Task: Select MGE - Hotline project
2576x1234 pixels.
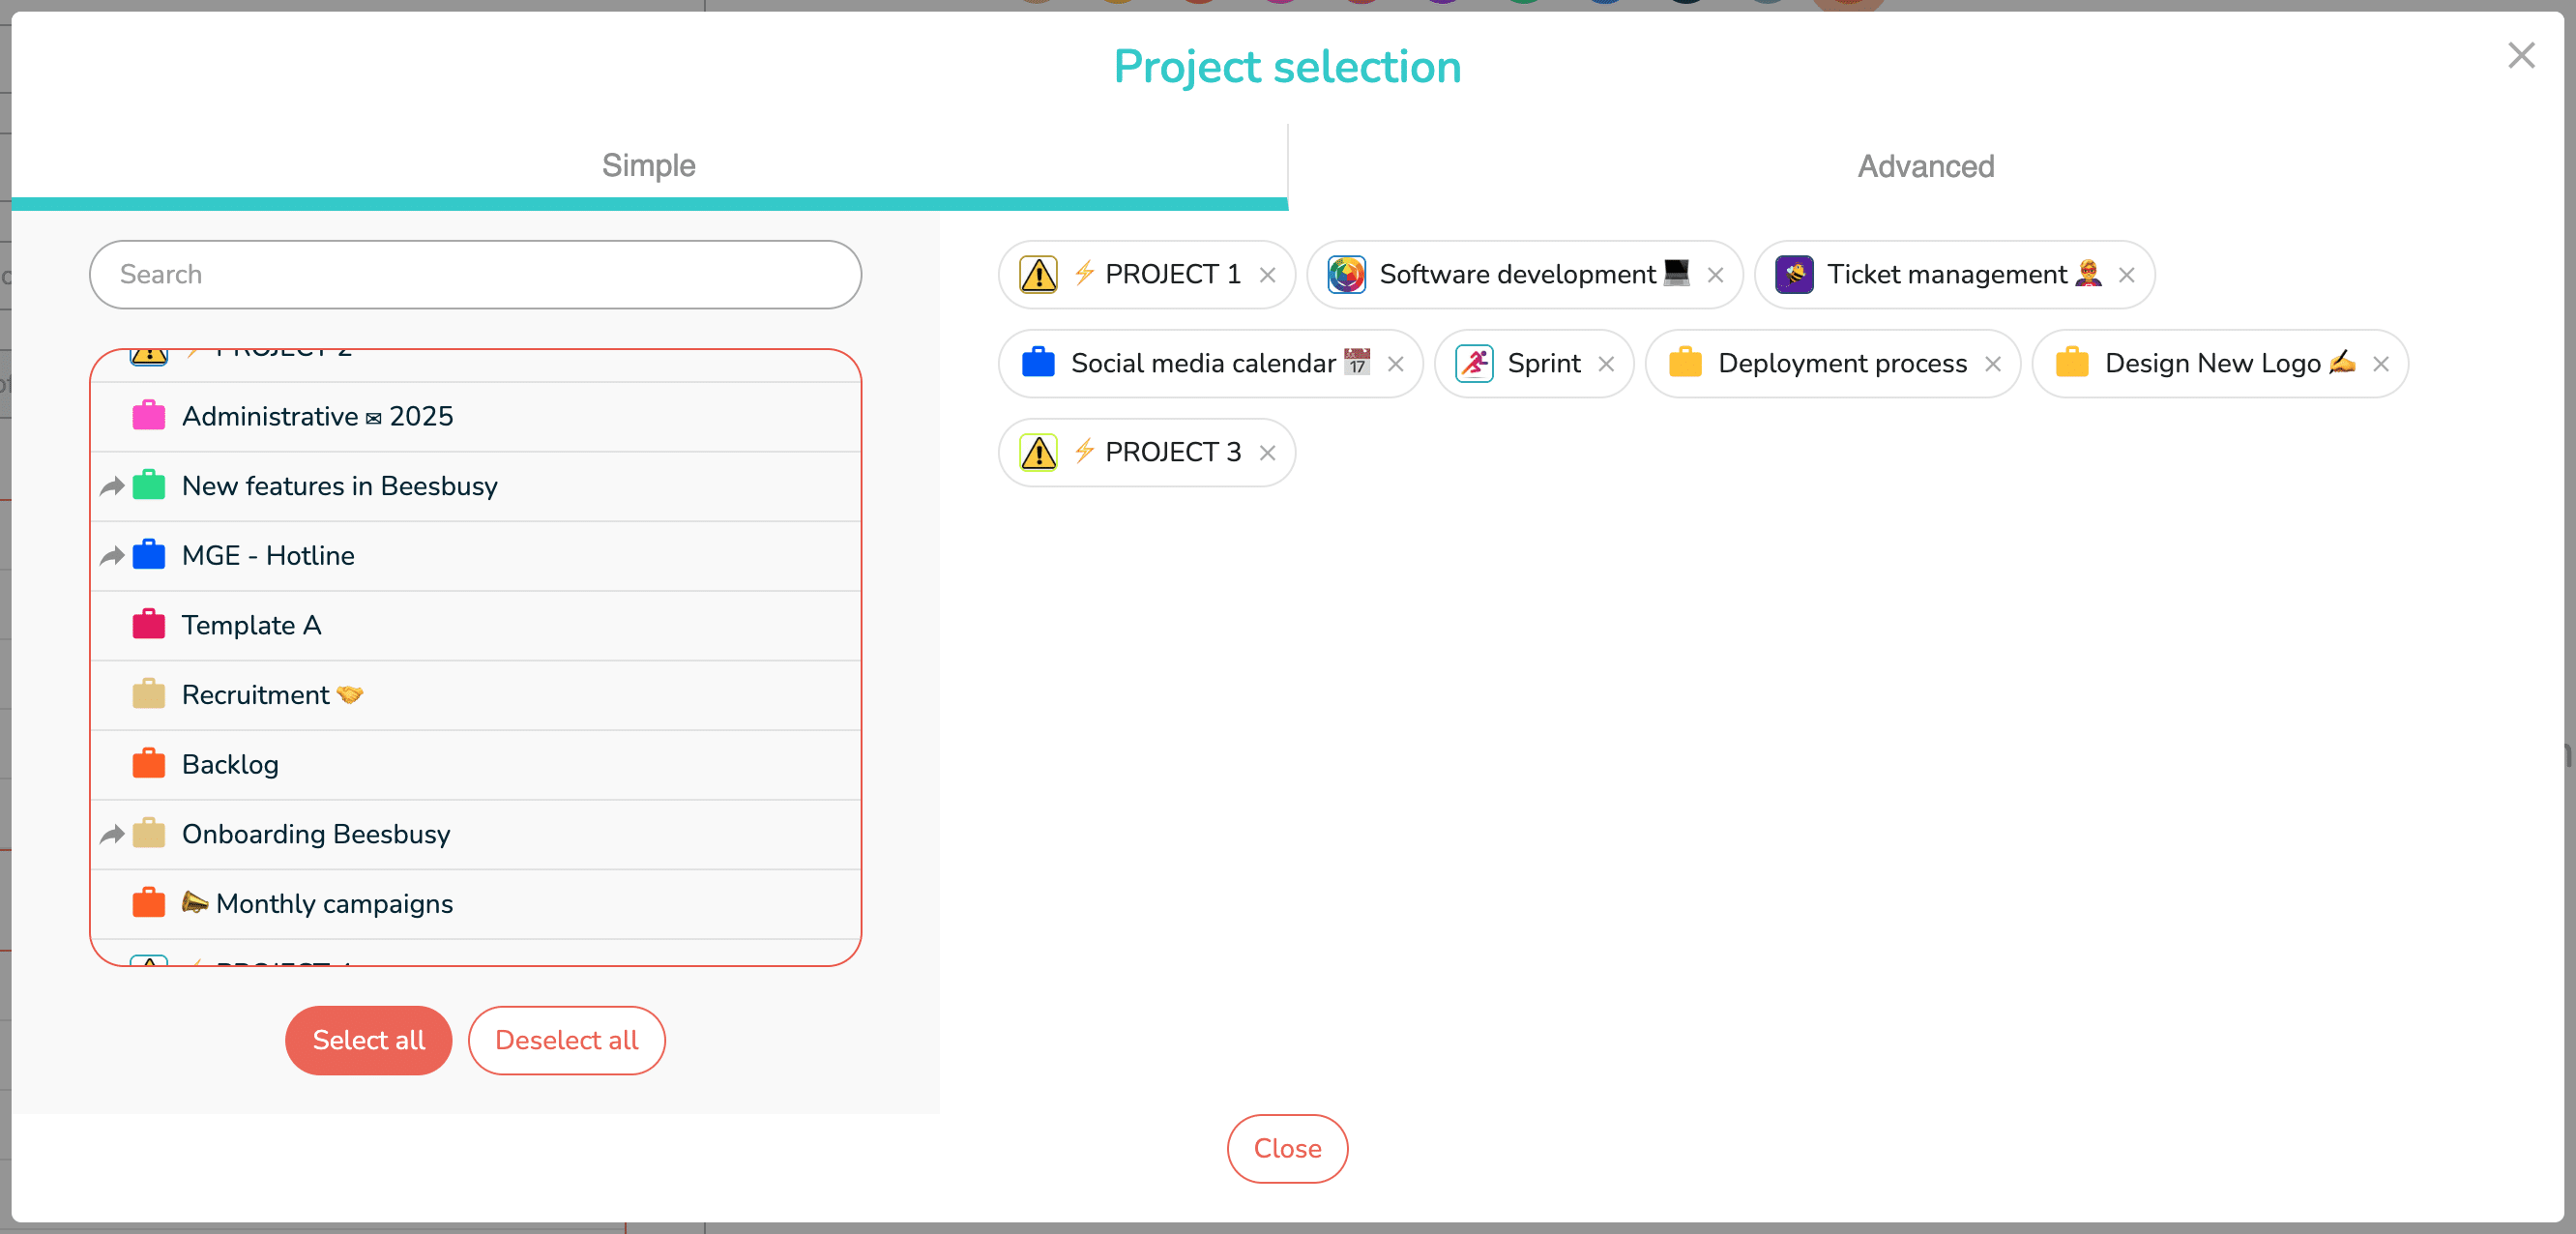Action: tap(475, 556)
